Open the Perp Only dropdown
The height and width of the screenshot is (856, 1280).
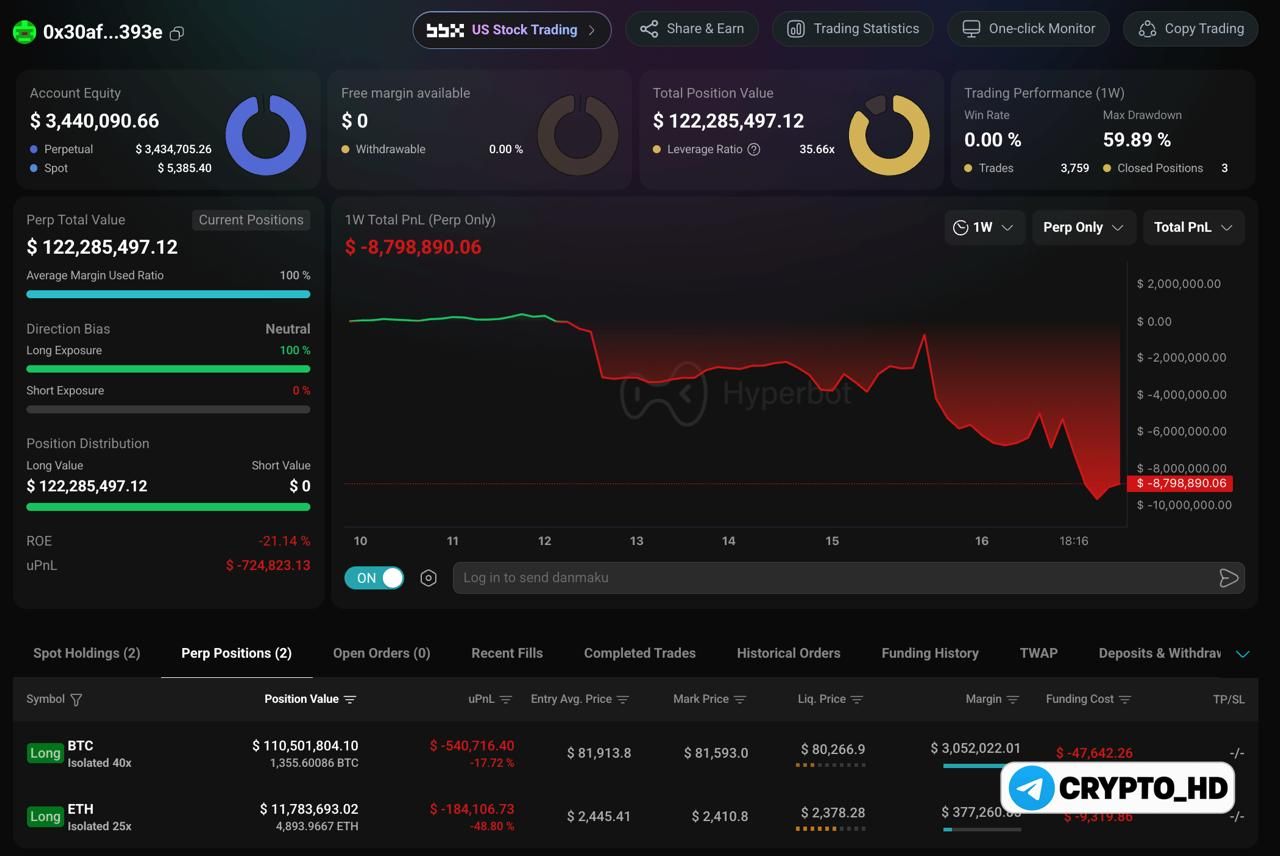coord(1084,227)
